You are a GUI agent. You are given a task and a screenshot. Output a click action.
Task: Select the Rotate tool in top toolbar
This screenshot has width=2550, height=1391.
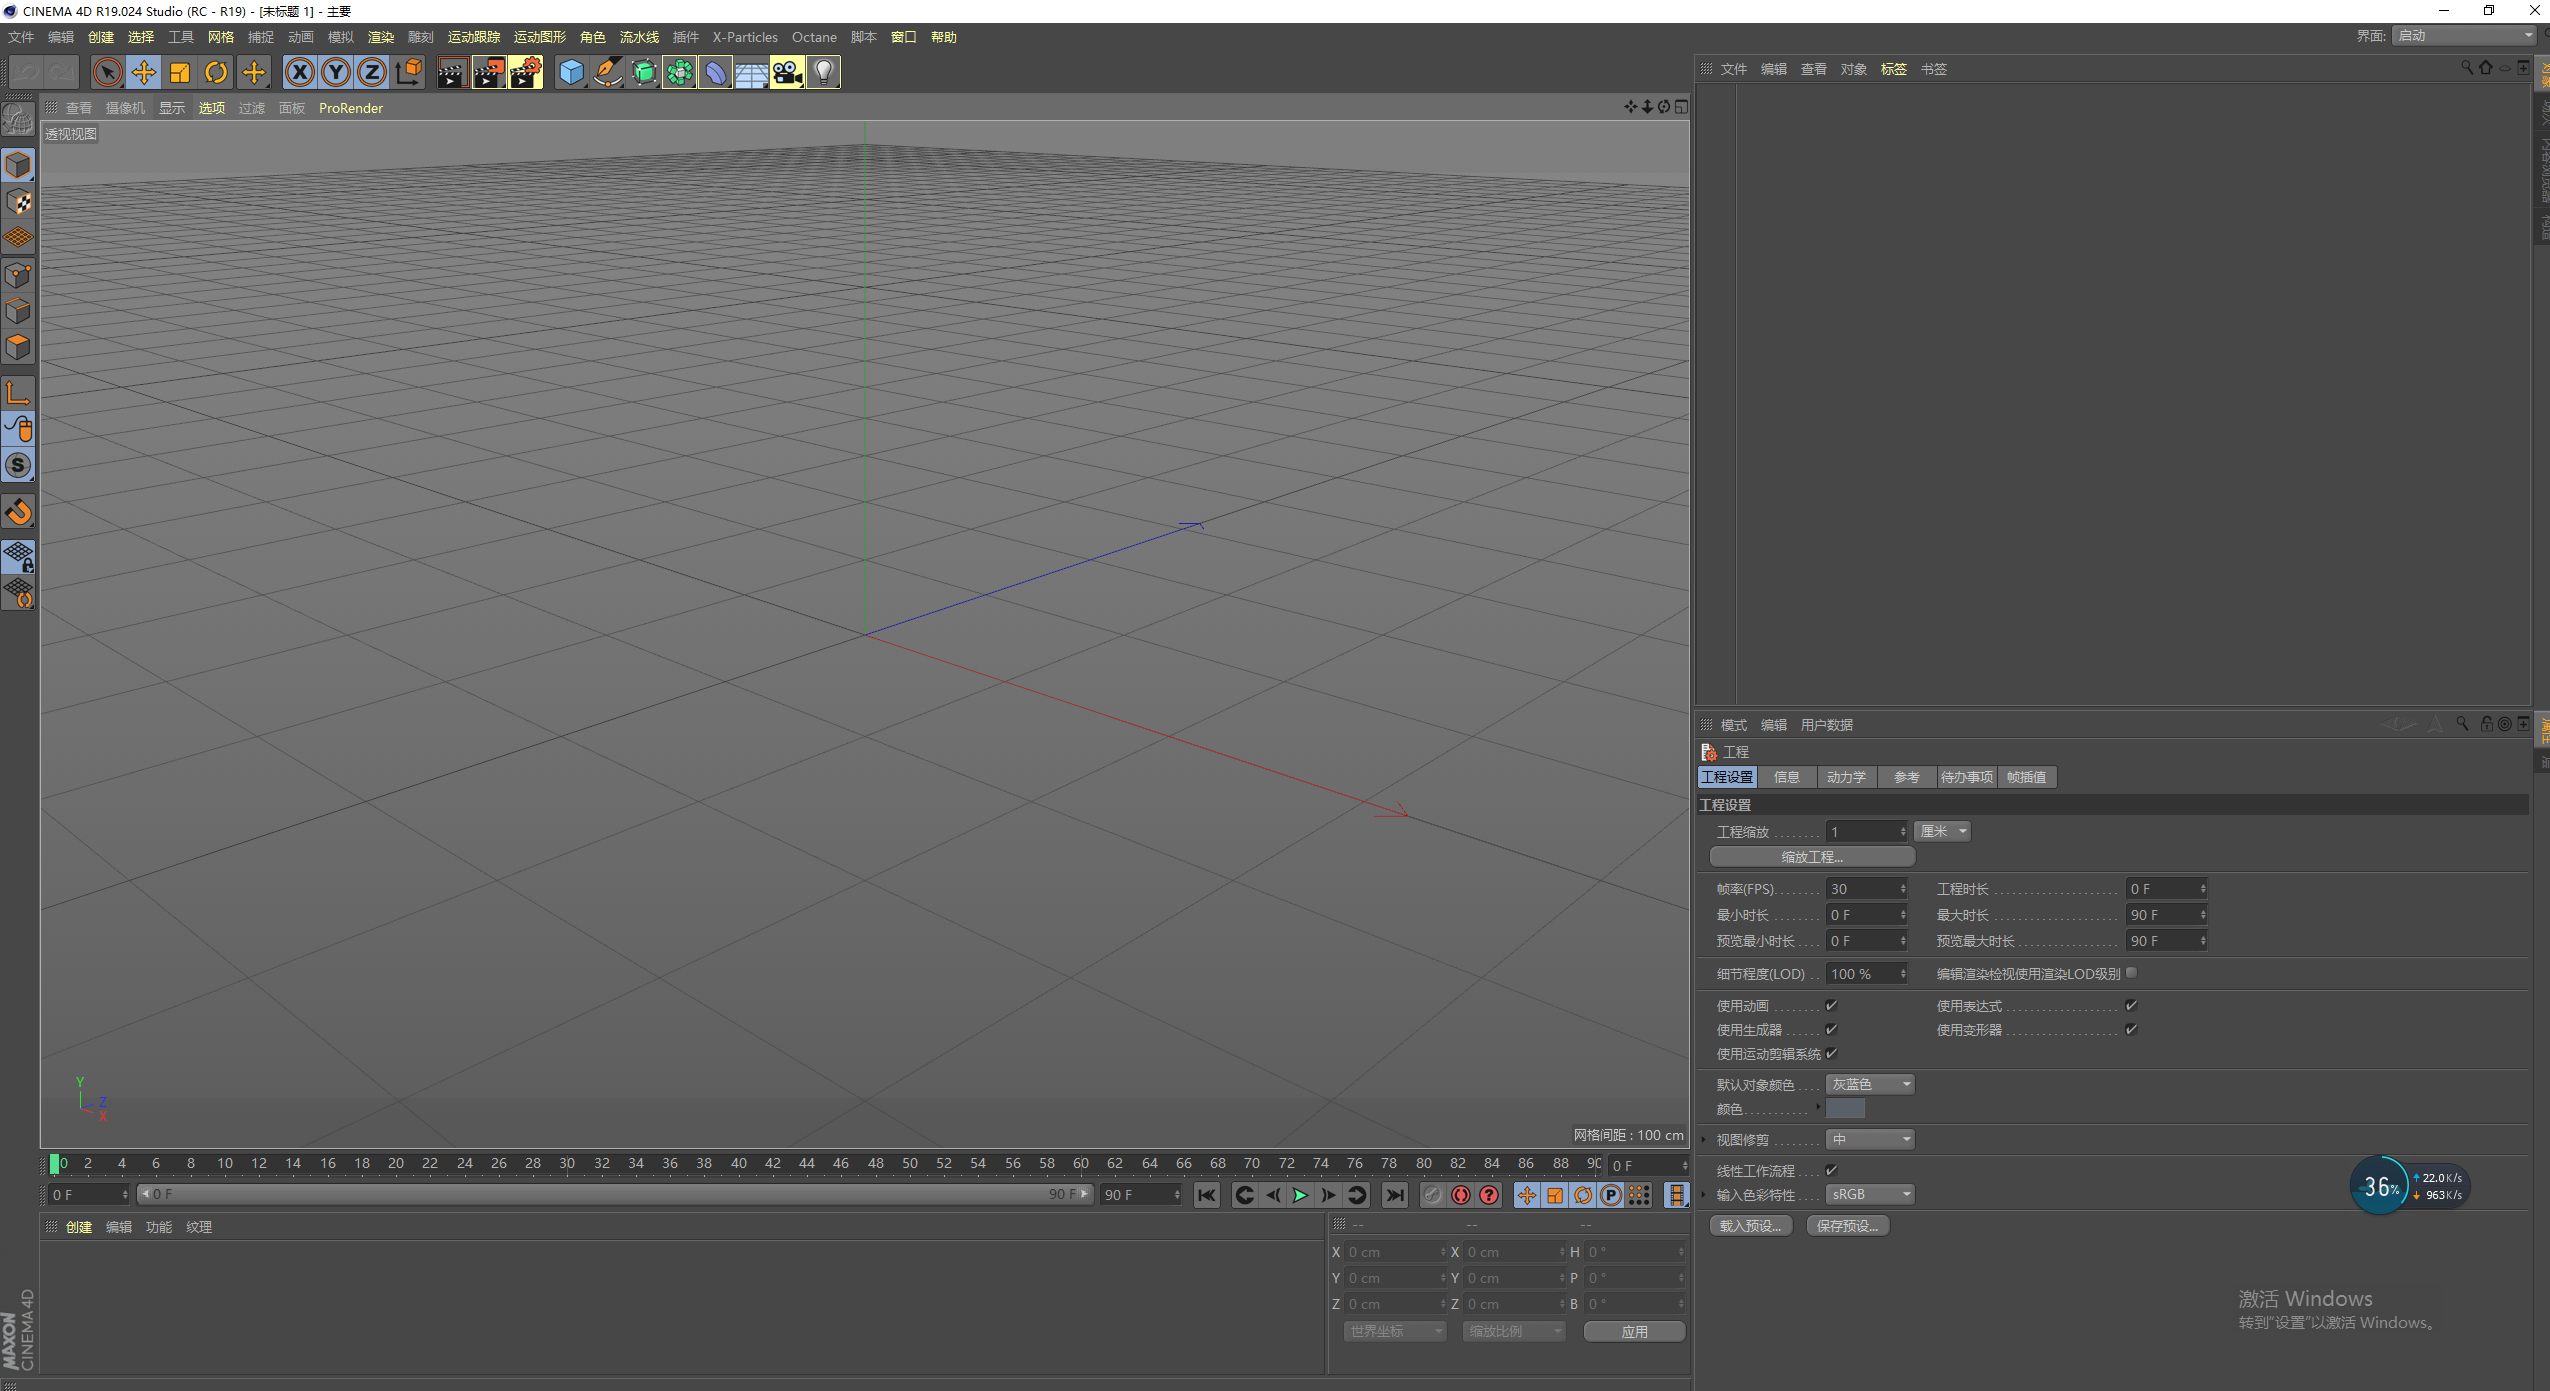216,72
